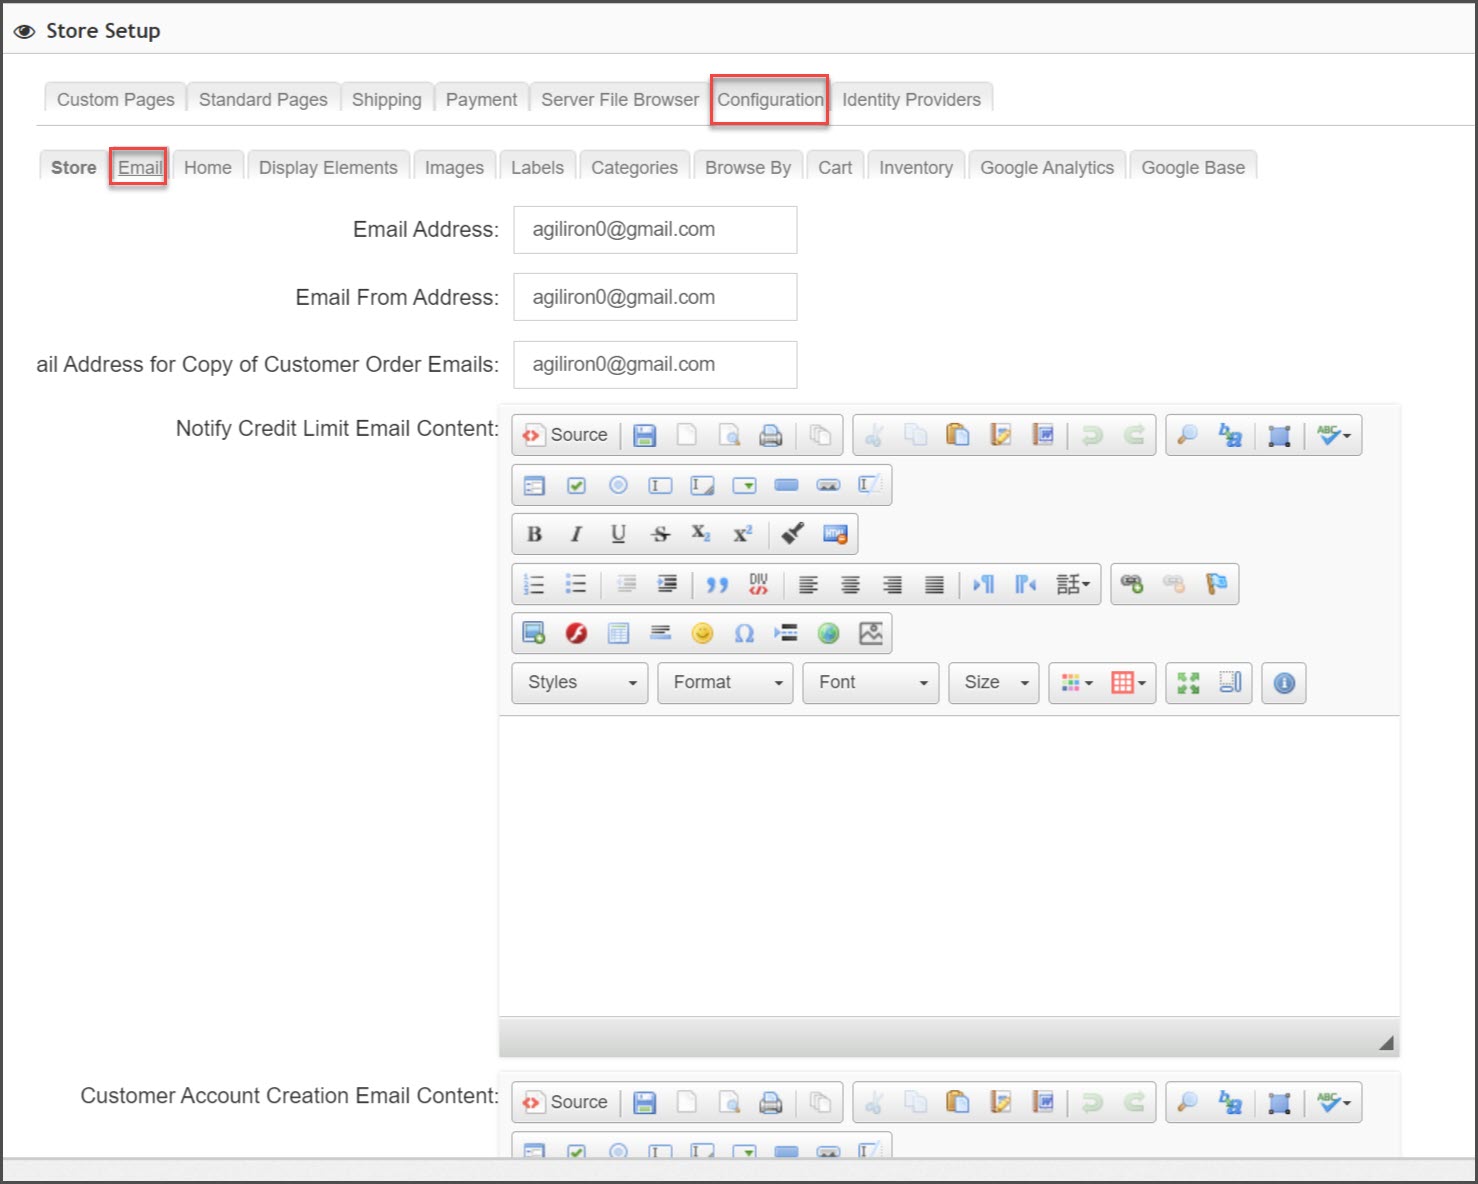Open the spell check ABC dropdown in Notify Credit editor
This screenshot has height=1184, width=1478.
tap(1334, 435)
